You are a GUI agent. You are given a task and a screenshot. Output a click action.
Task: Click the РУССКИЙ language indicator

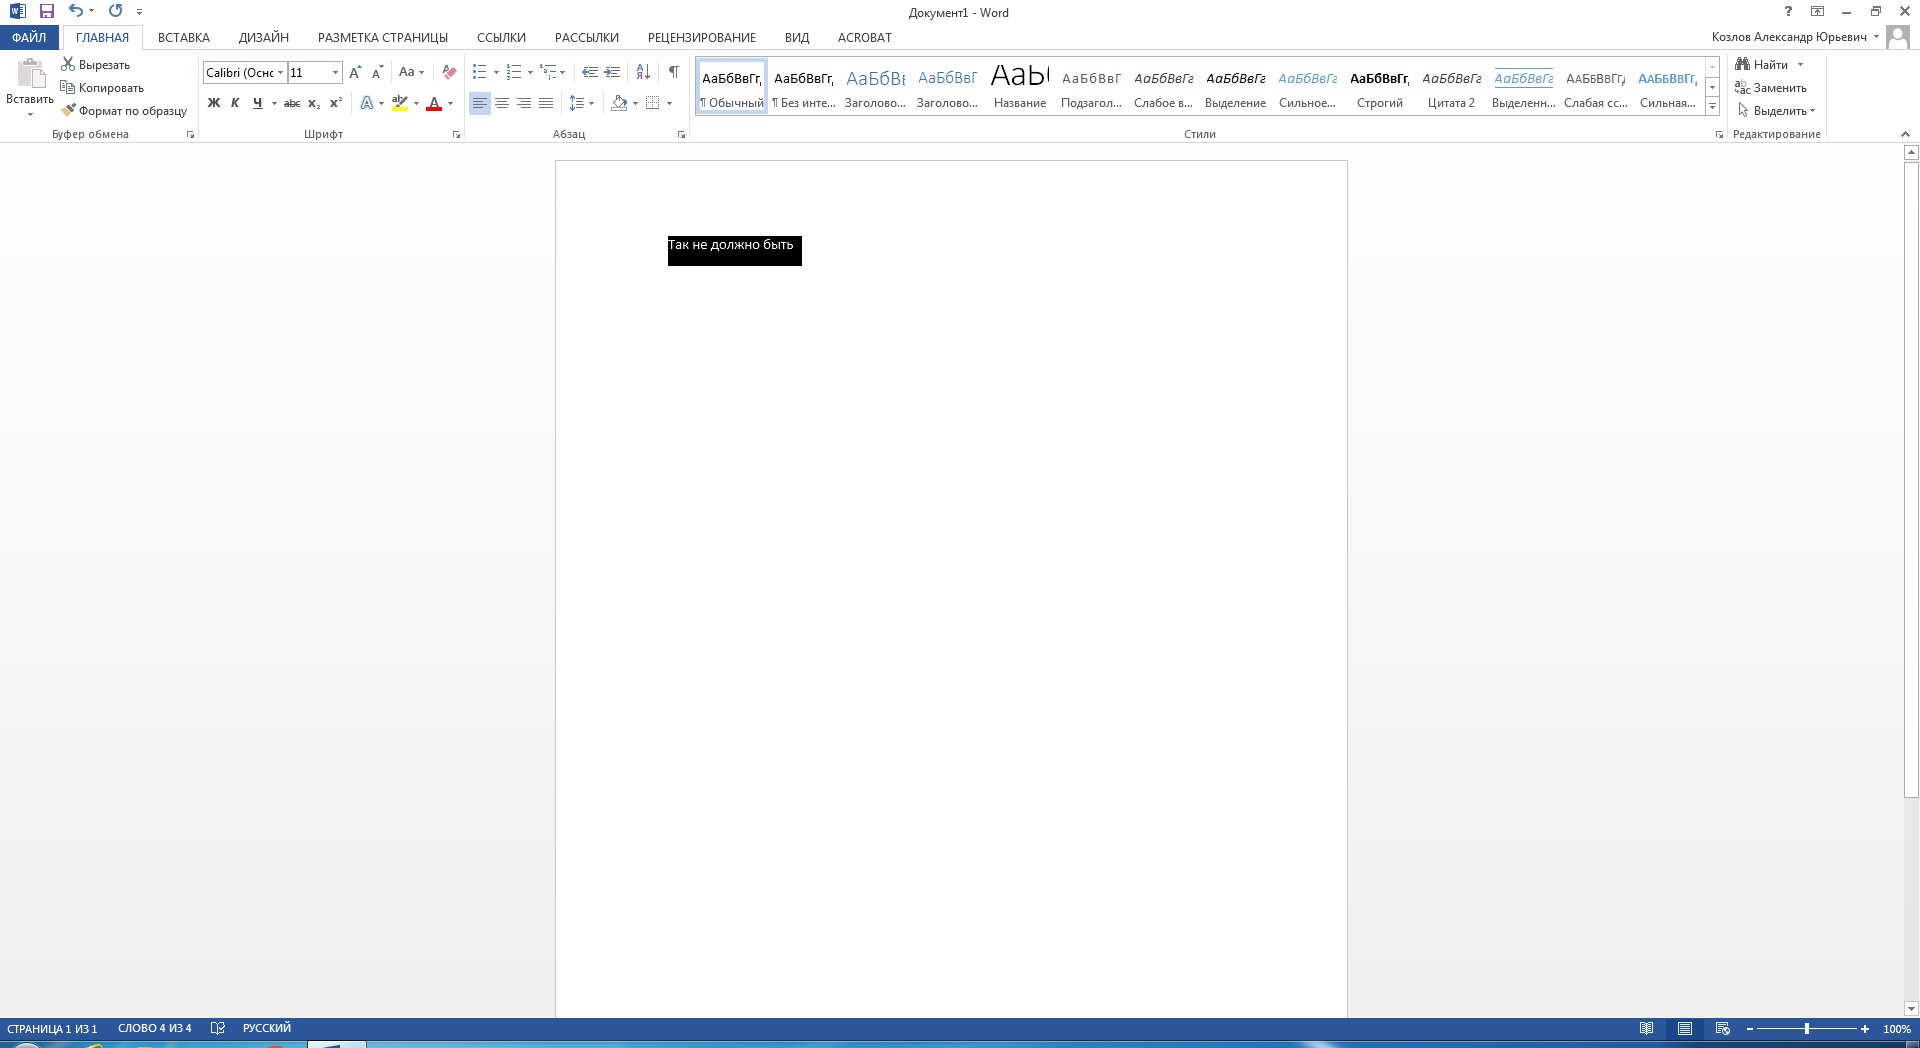[267, 1028]
